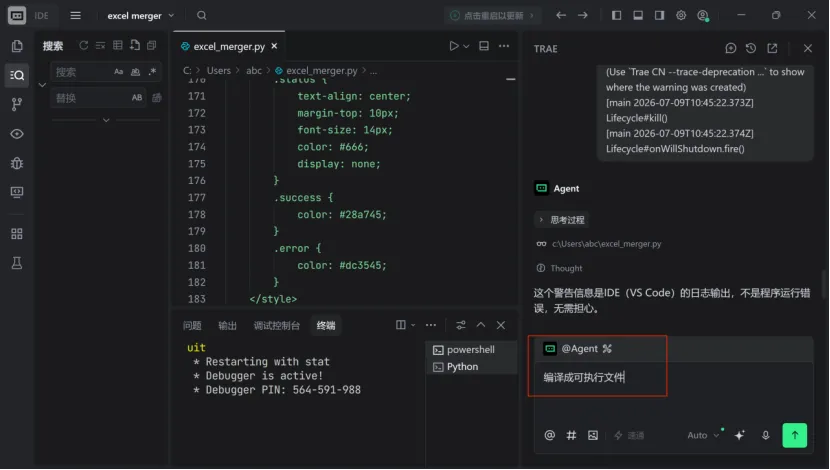Open editor more actions ellipsis
The image size is (830, 470).
504,46
